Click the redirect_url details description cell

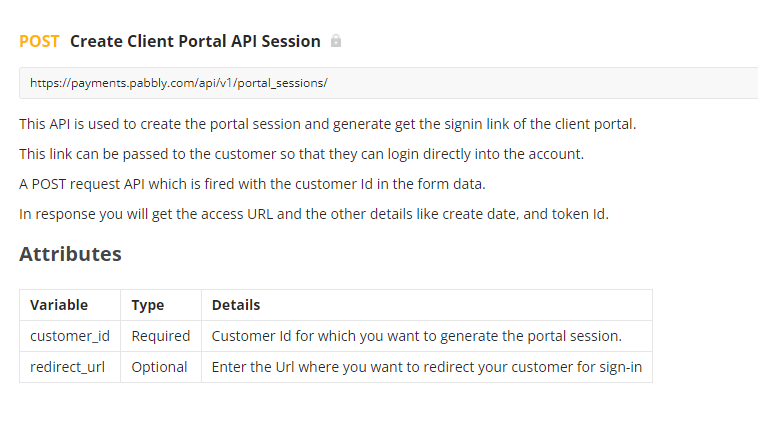click(427, 367)
